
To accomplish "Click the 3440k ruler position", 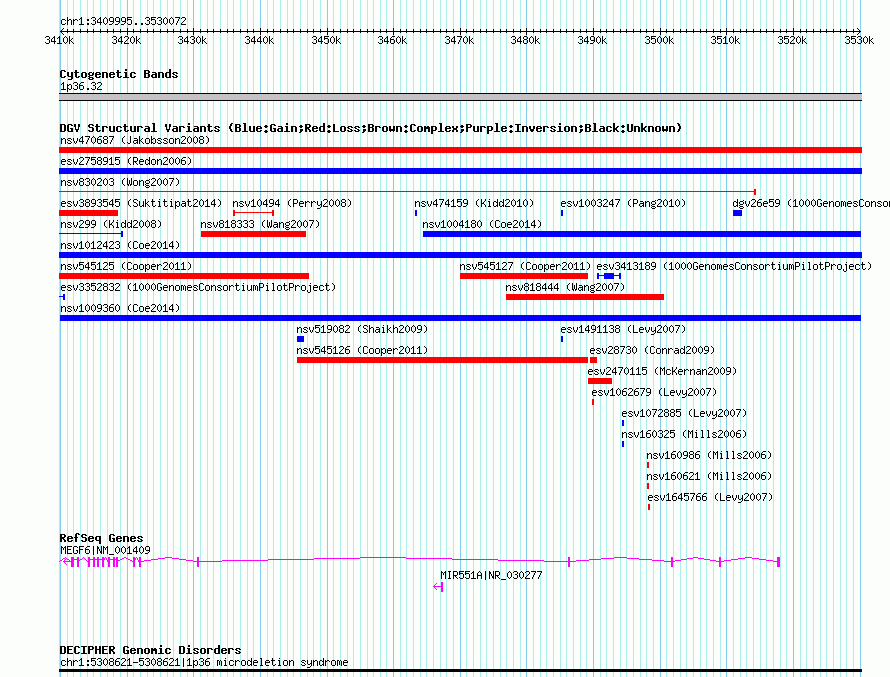I will click(x=259, y=40).
